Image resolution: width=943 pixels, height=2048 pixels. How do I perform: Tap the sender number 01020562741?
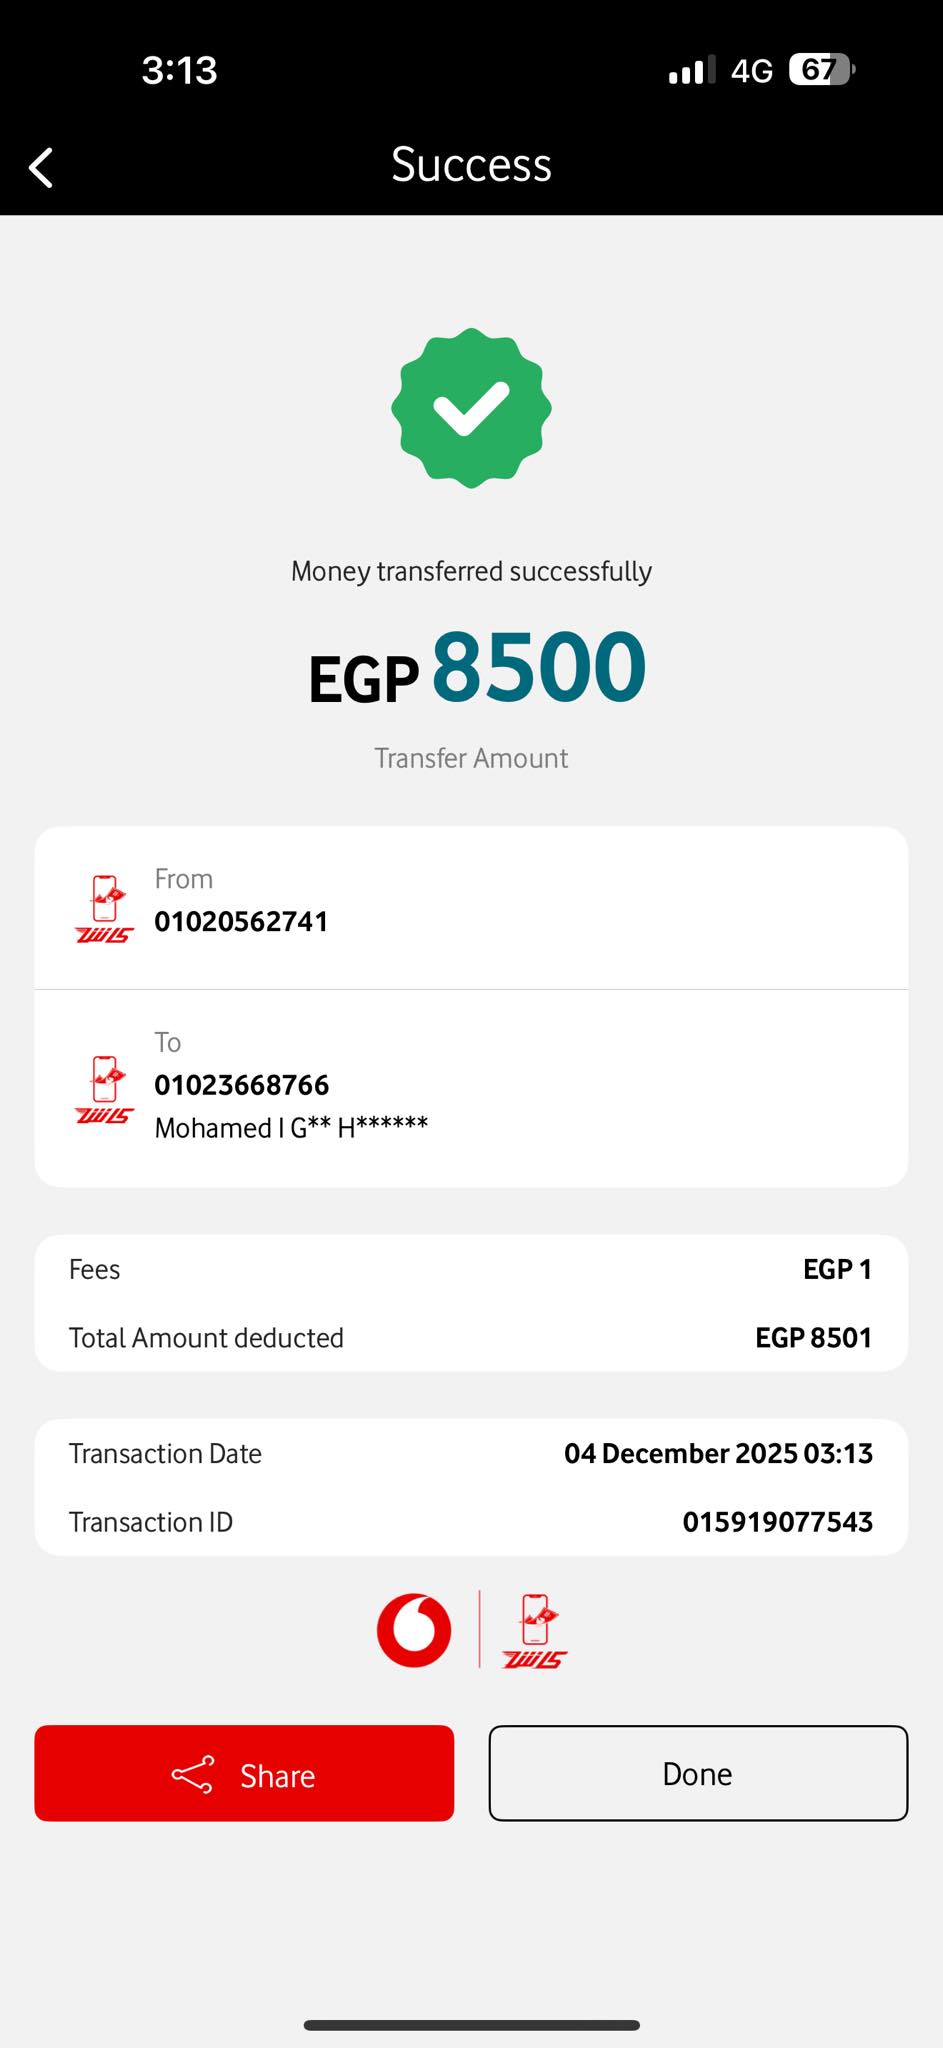[241, 921]
